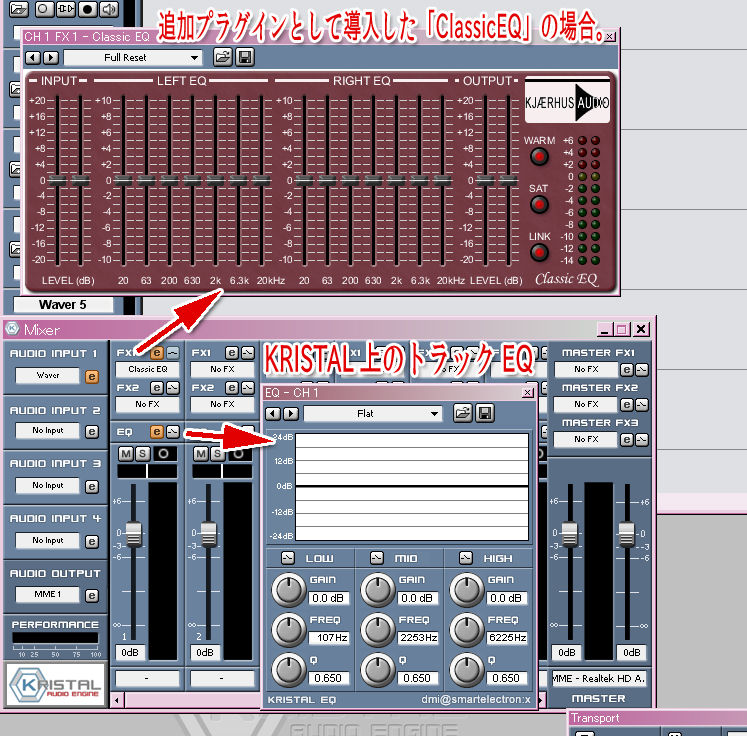The image size is (747, 736).
Task: Click the LOW band GAIN knob
Action: (x=288, y=590)
